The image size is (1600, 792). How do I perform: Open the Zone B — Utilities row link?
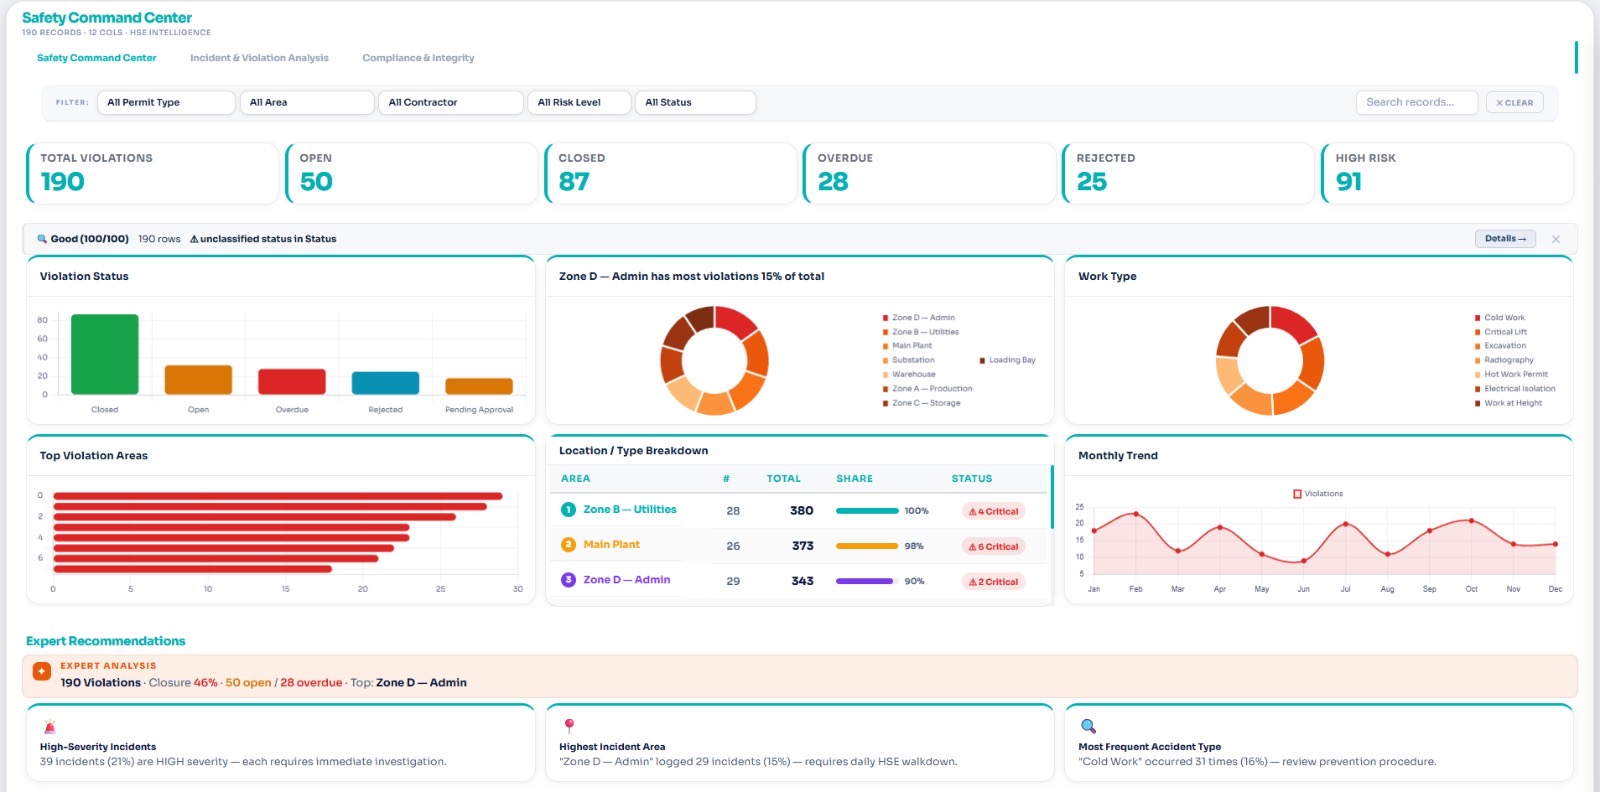630,510
